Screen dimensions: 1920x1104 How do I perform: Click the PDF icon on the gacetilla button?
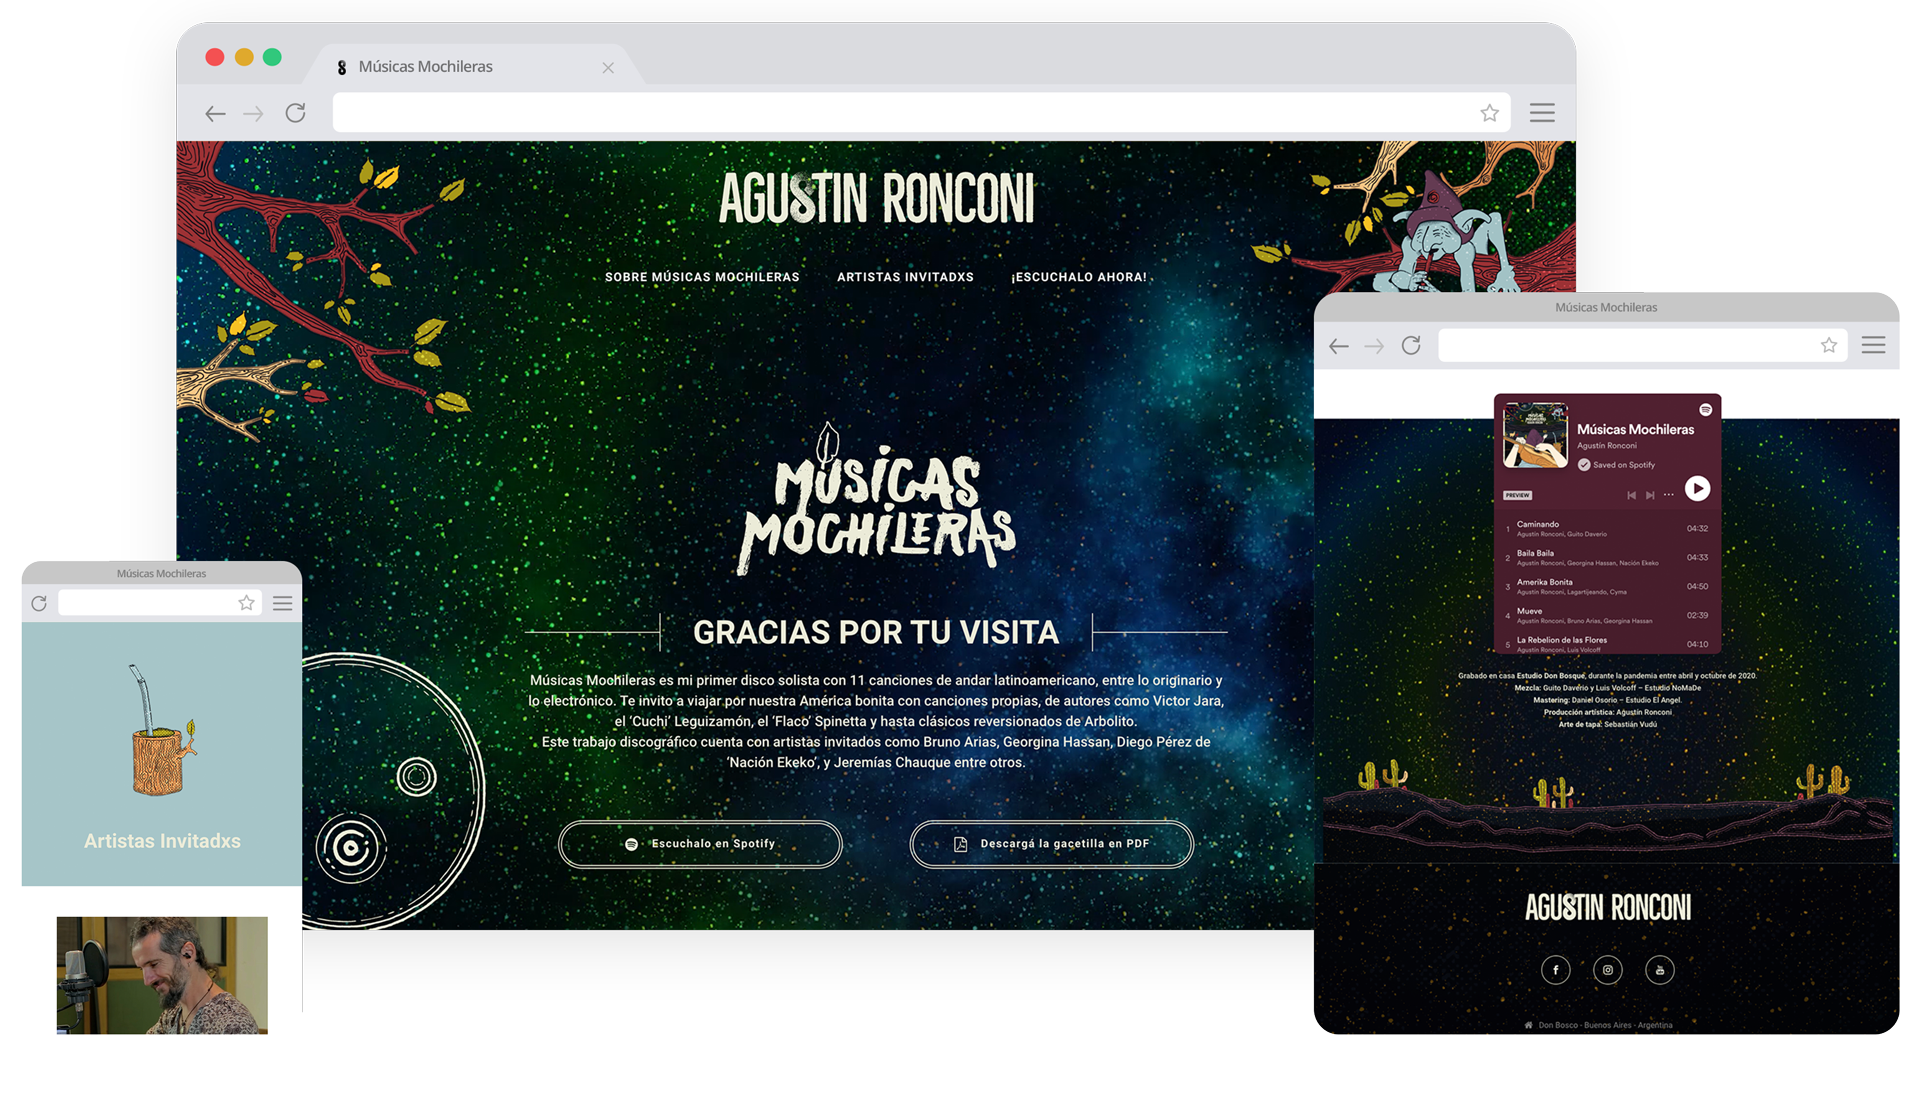[961, 843]
